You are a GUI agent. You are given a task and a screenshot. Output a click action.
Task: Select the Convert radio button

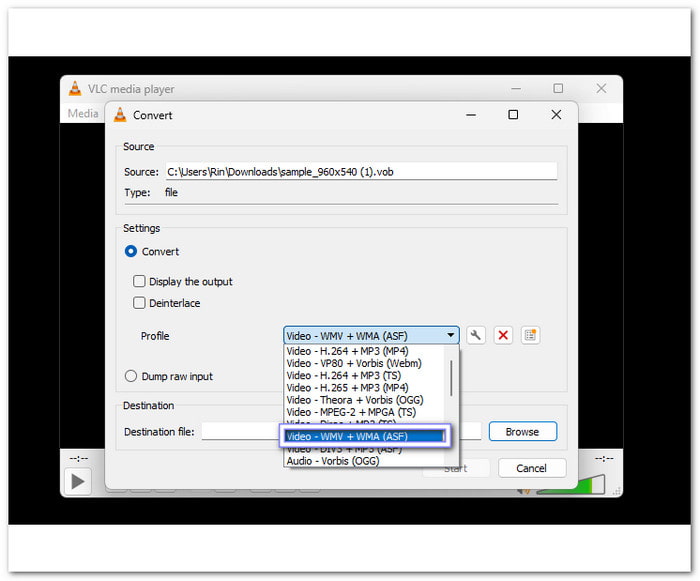coord(131,251)
